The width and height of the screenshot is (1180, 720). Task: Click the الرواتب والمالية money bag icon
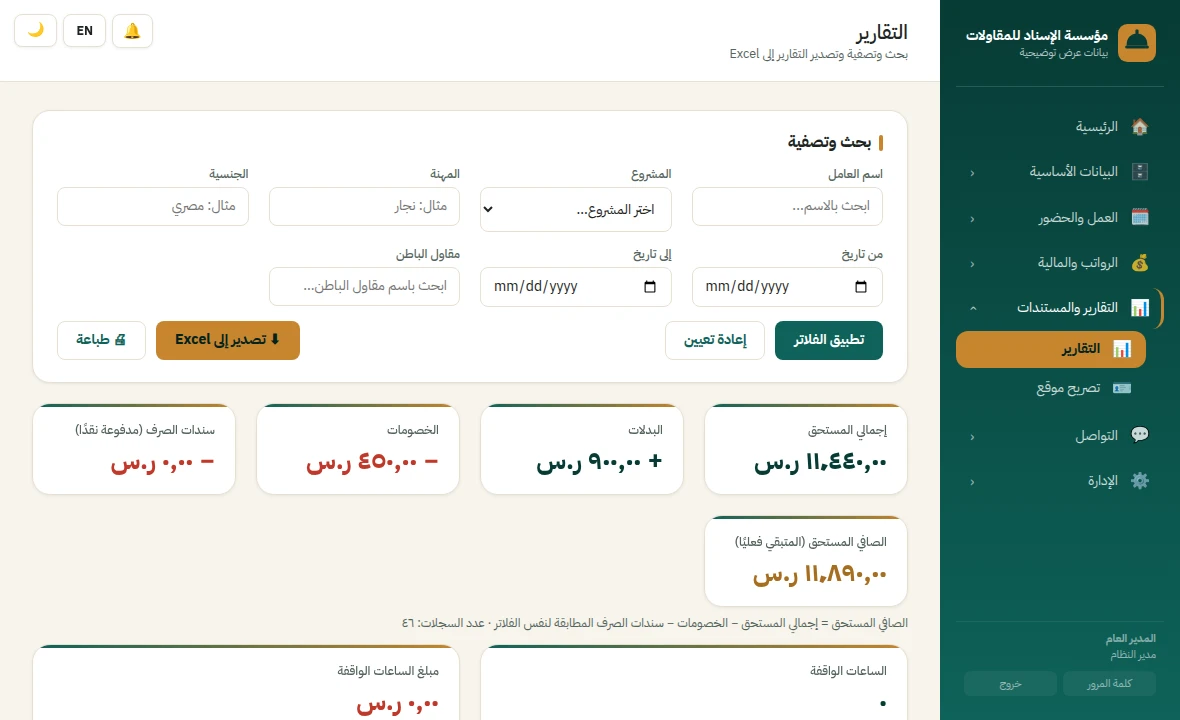pos(1139,263)
